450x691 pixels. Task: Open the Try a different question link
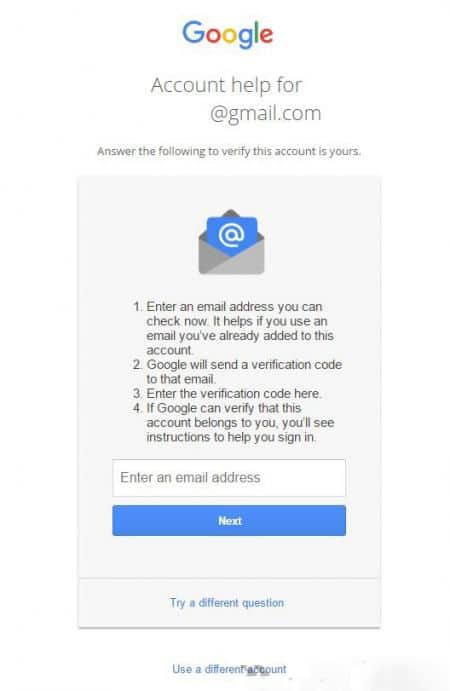coord(227,602)
